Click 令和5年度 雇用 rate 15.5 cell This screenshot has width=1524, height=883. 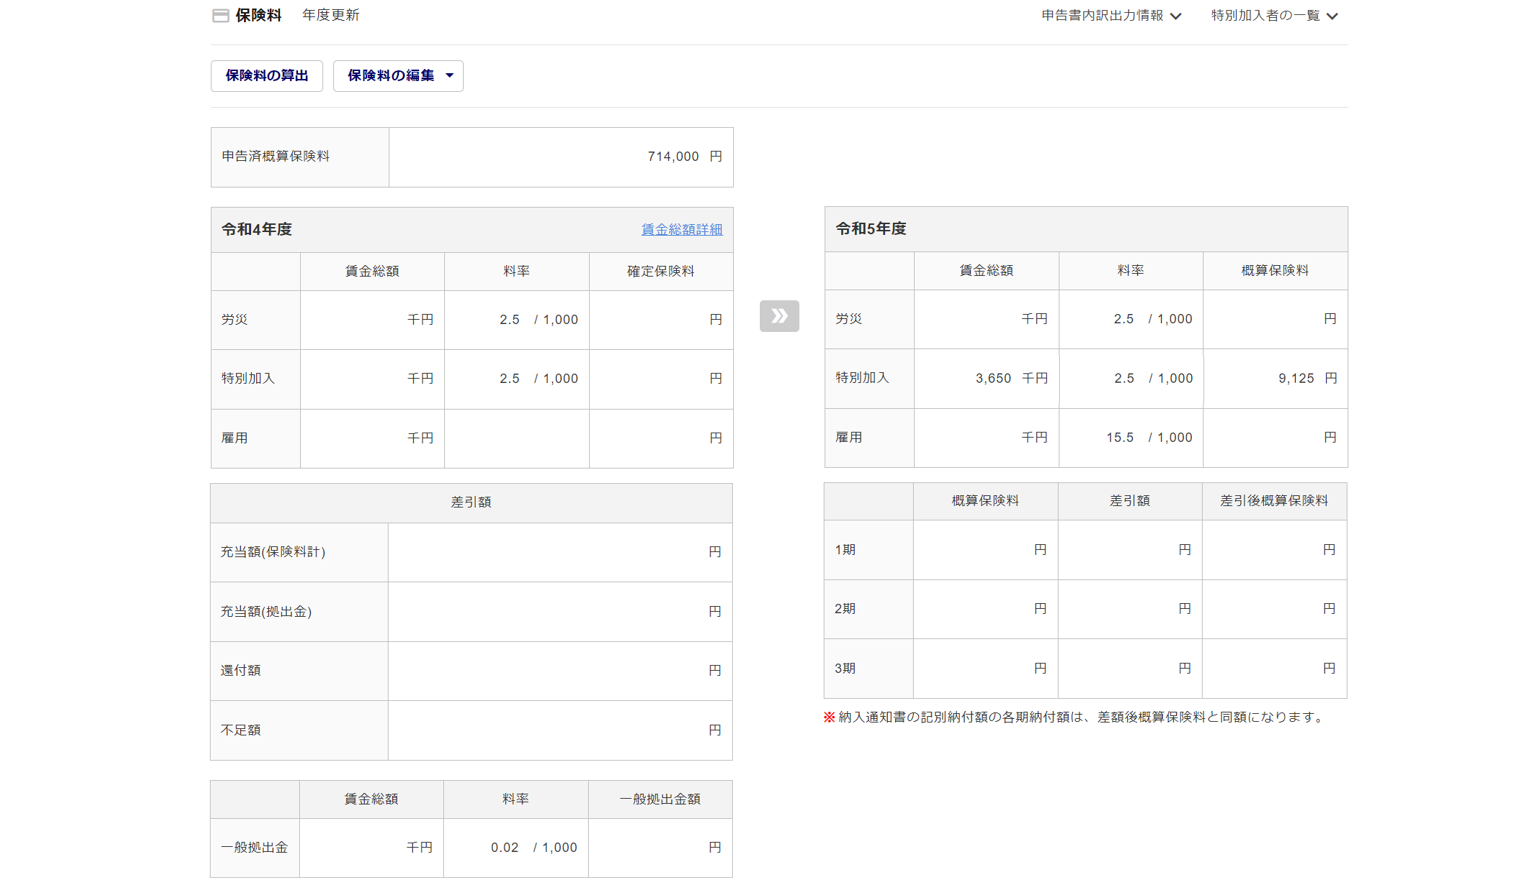coord(1130,437)
